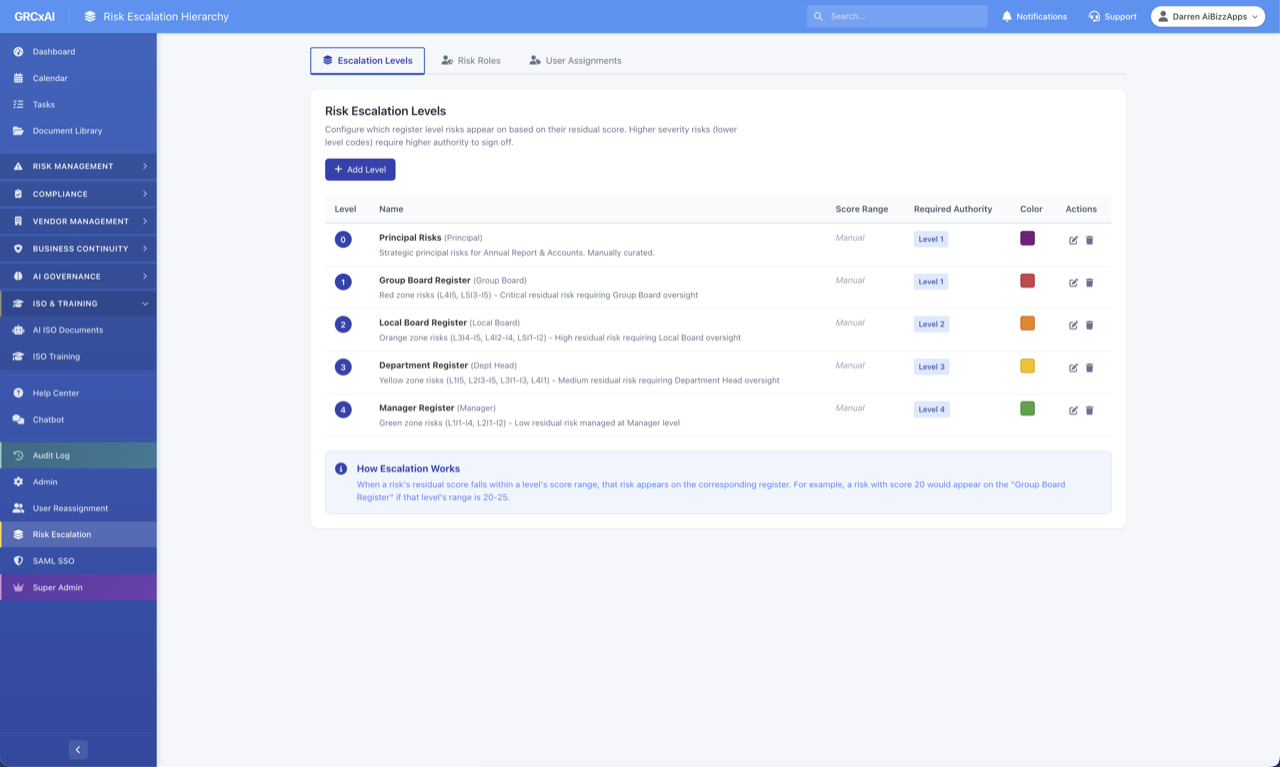Delete the Manager Register level

click(1089, 410)
